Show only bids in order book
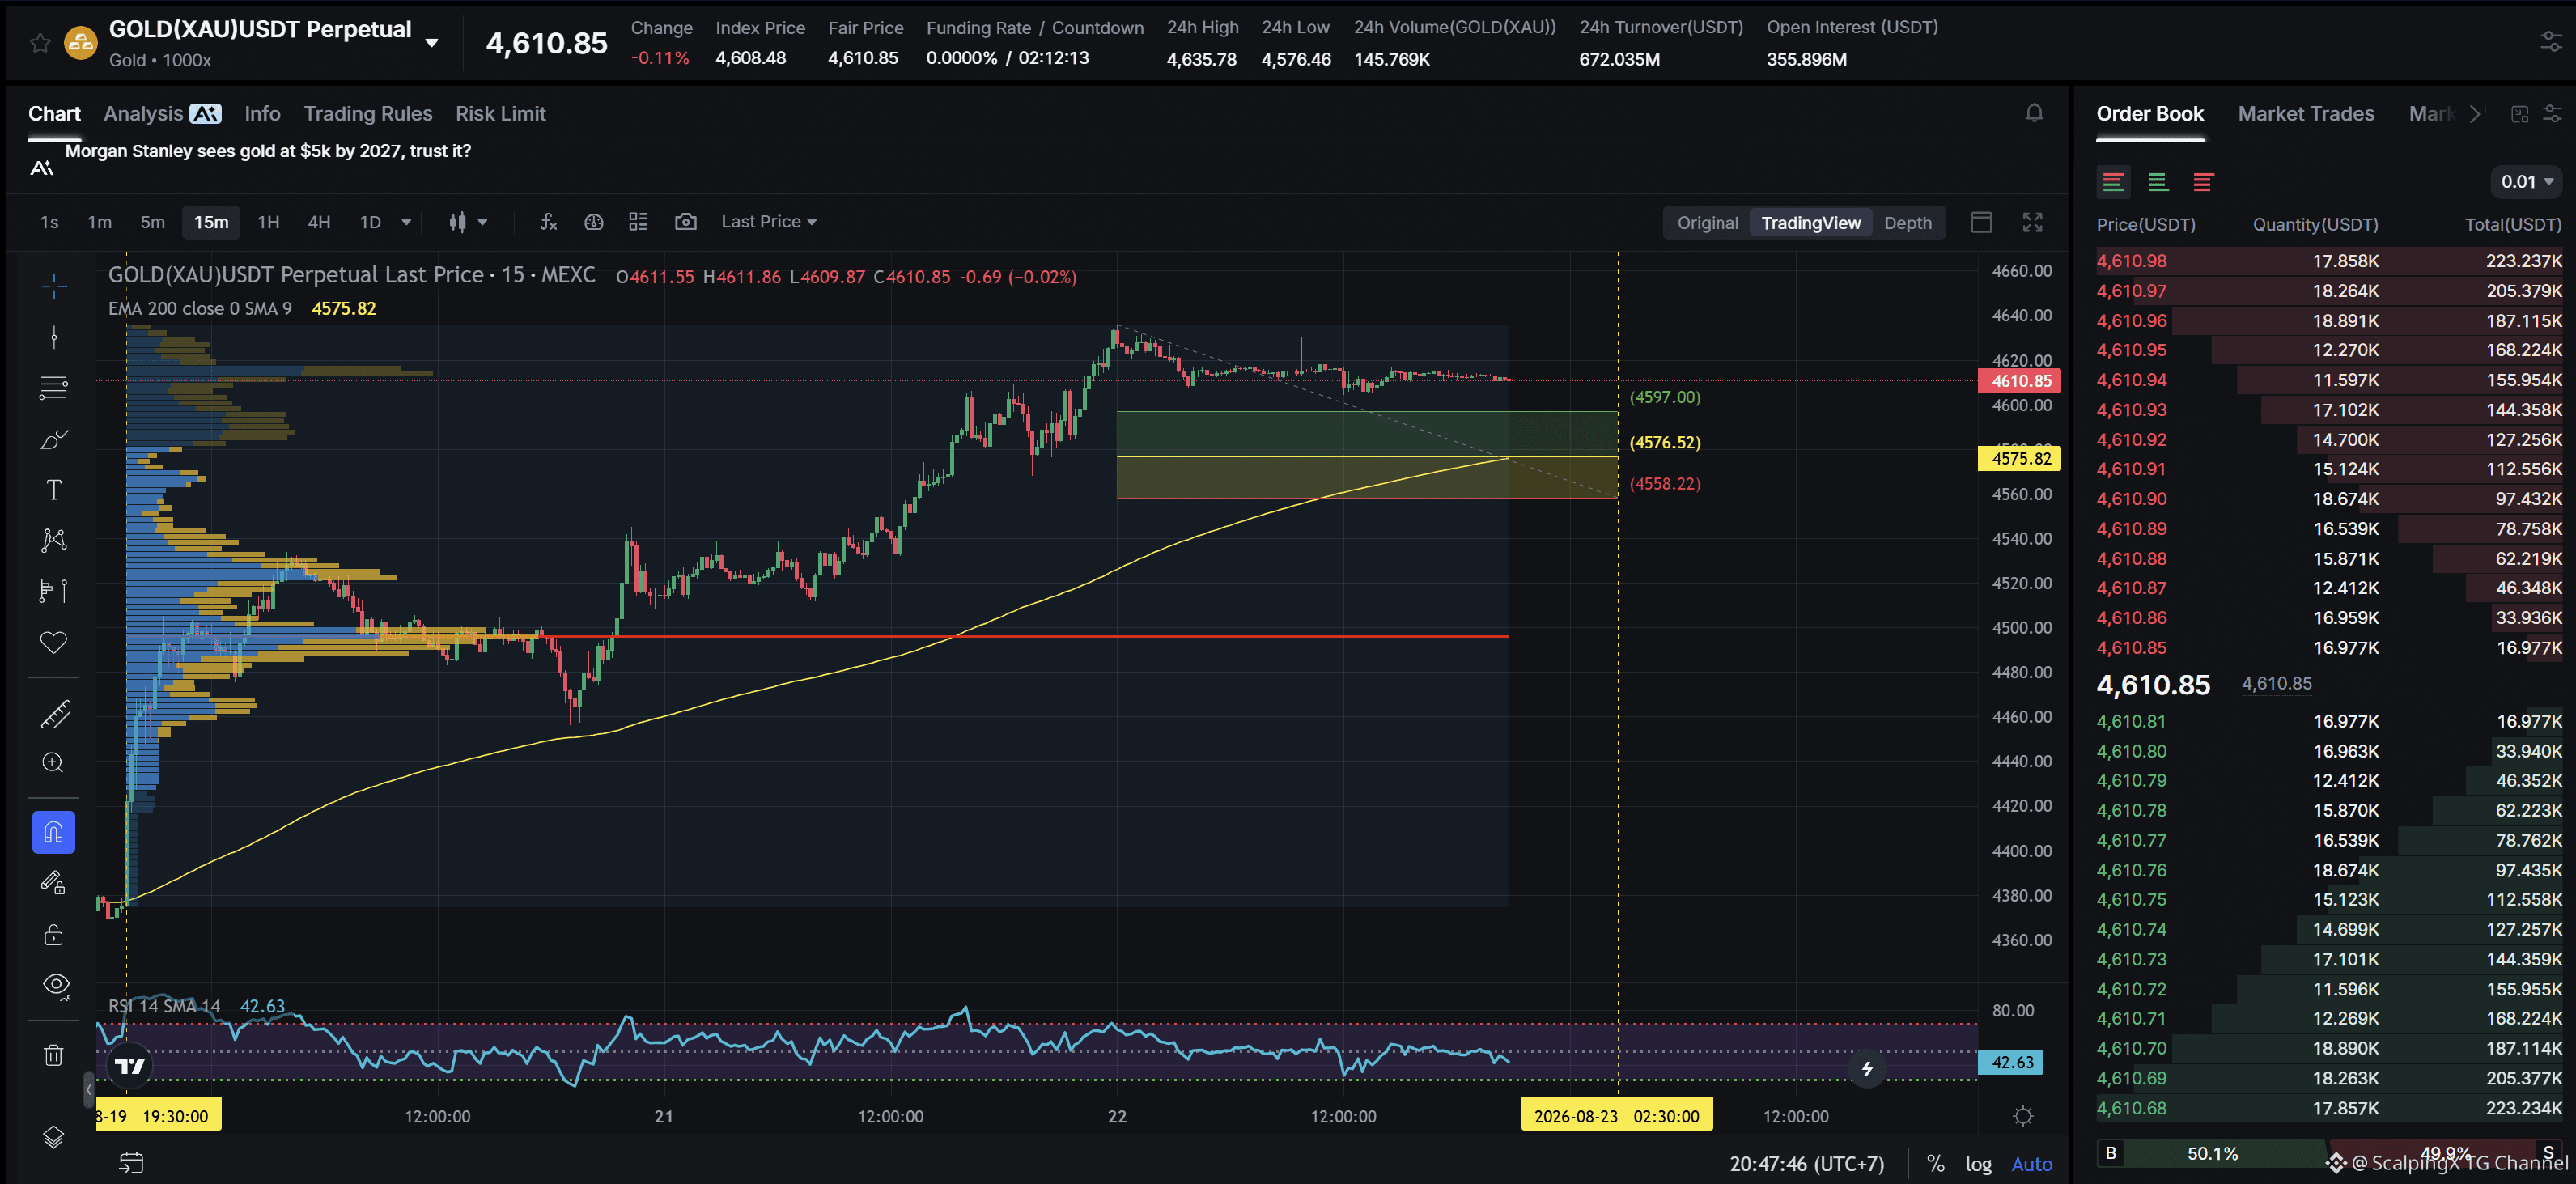This screenshot has height=1184, width=2576. (2158, 182)
